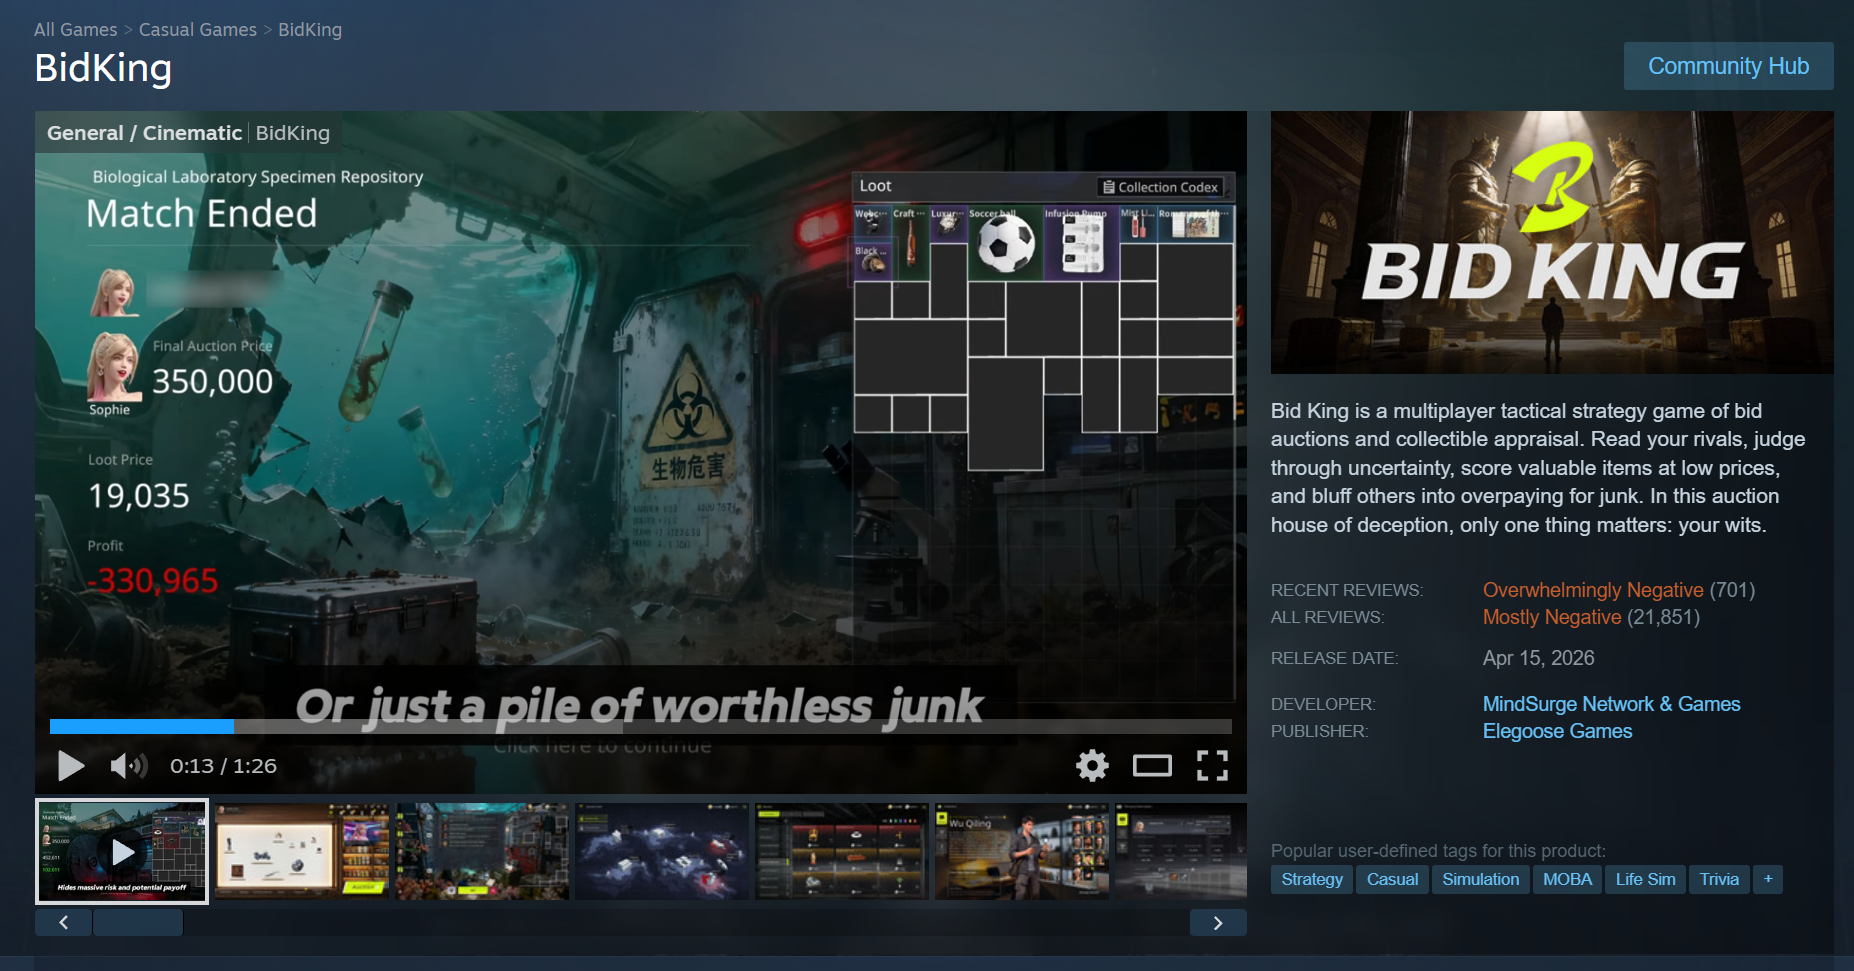Select the last partially visible screenshot thumbnail
The image size is (1854, 971).
click(x=1181, y=851)
